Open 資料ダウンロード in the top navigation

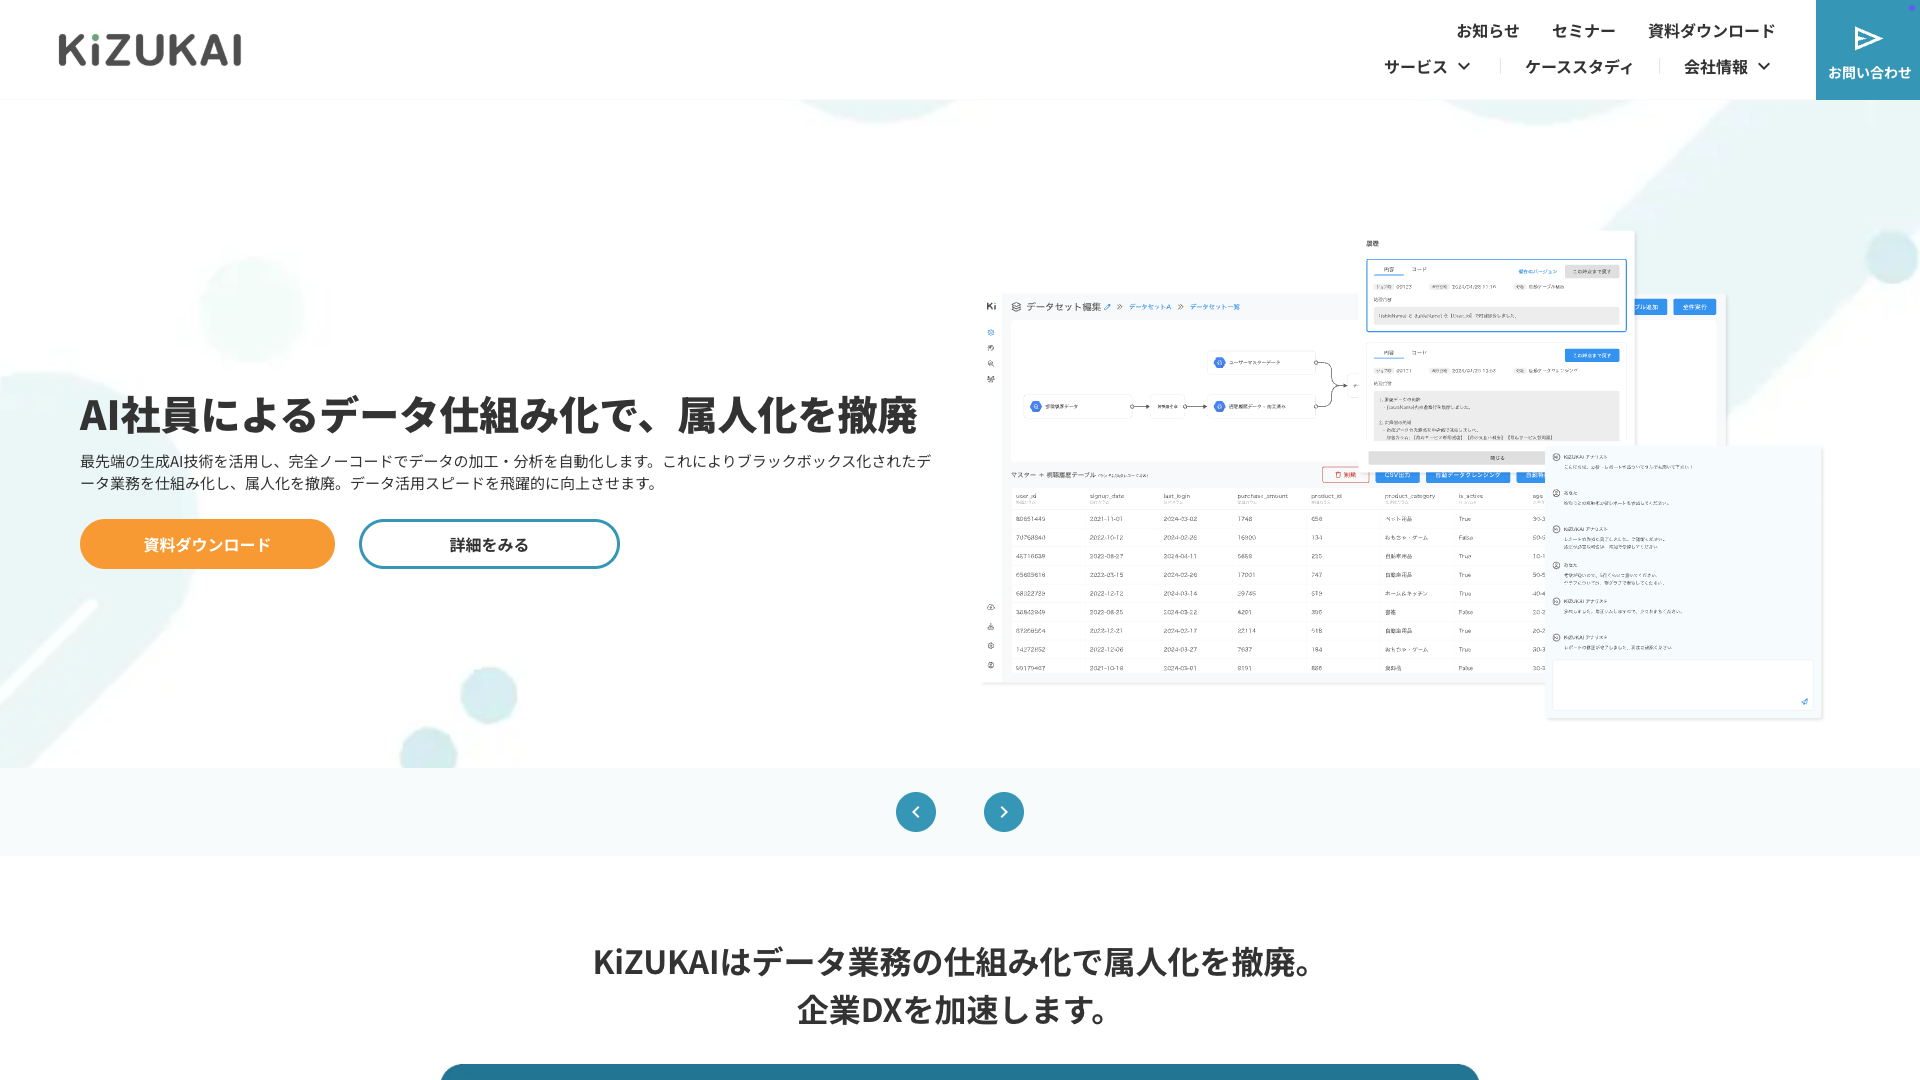[x=1711, y=31]
